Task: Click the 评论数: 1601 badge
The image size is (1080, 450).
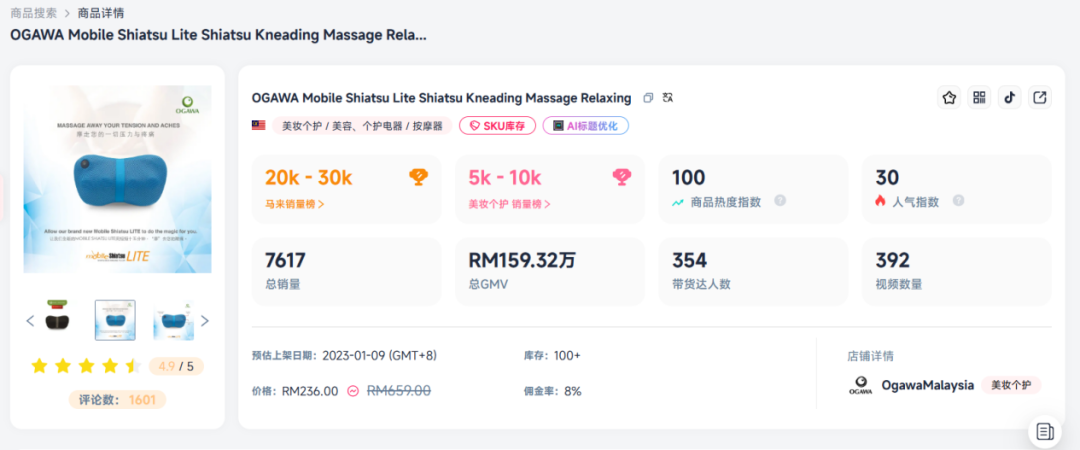Action: [x=117, y=400]
